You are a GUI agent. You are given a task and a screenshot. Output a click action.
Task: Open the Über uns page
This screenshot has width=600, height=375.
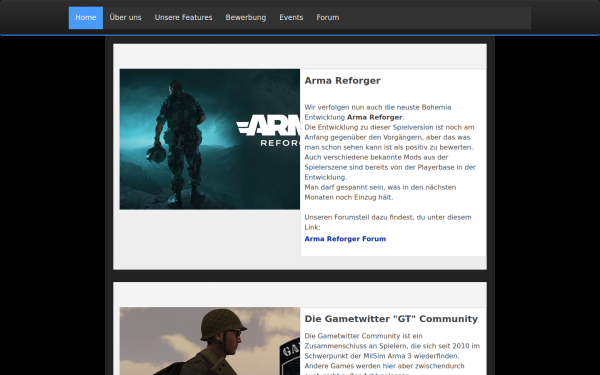pos(125,18)
